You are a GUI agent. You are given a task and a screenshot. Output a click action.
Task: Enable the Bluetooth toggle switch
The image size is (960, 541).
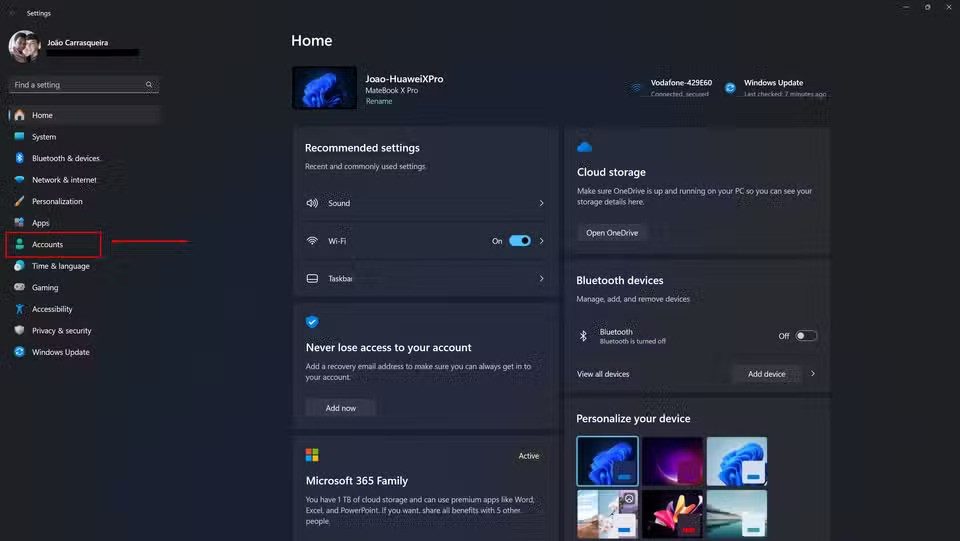pyautogui.click(x=806, y=336)
